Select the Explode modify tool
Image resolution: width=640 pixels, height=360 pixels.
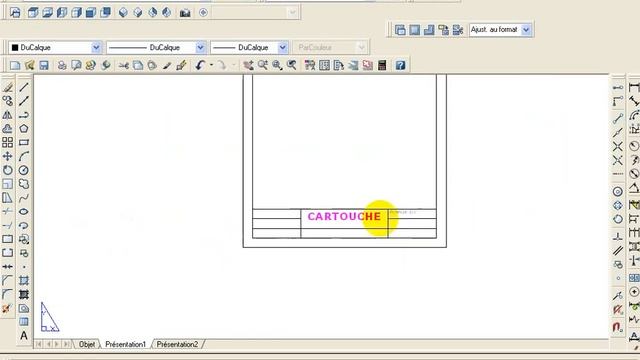[x=7, y=309]
